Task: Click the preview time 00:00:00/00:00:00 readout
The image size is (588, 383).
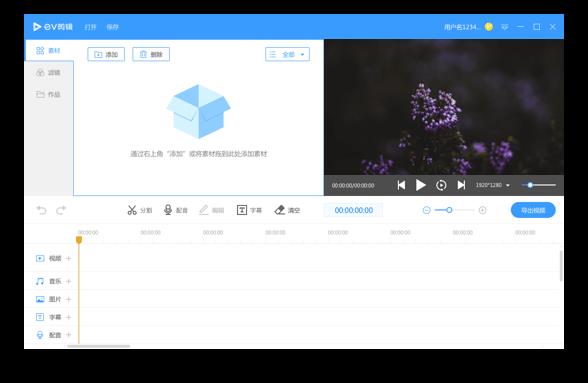Action: (x=353, y=185)
